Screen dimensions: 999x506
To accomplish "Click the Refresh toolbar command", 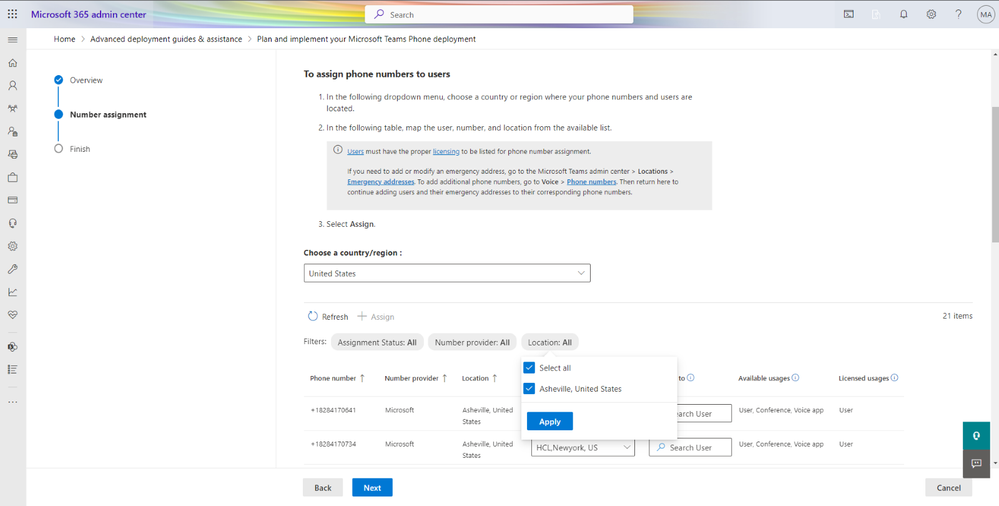I will point(328,317).
